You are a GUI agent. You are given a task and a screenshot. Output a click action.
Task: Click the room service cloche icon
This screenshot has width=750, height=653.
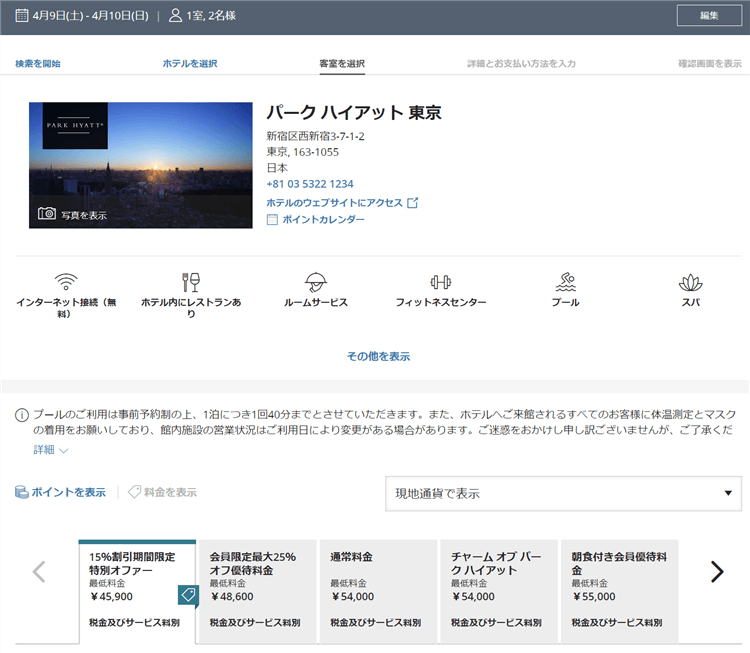pyautogui.click(x=316, y=281)
